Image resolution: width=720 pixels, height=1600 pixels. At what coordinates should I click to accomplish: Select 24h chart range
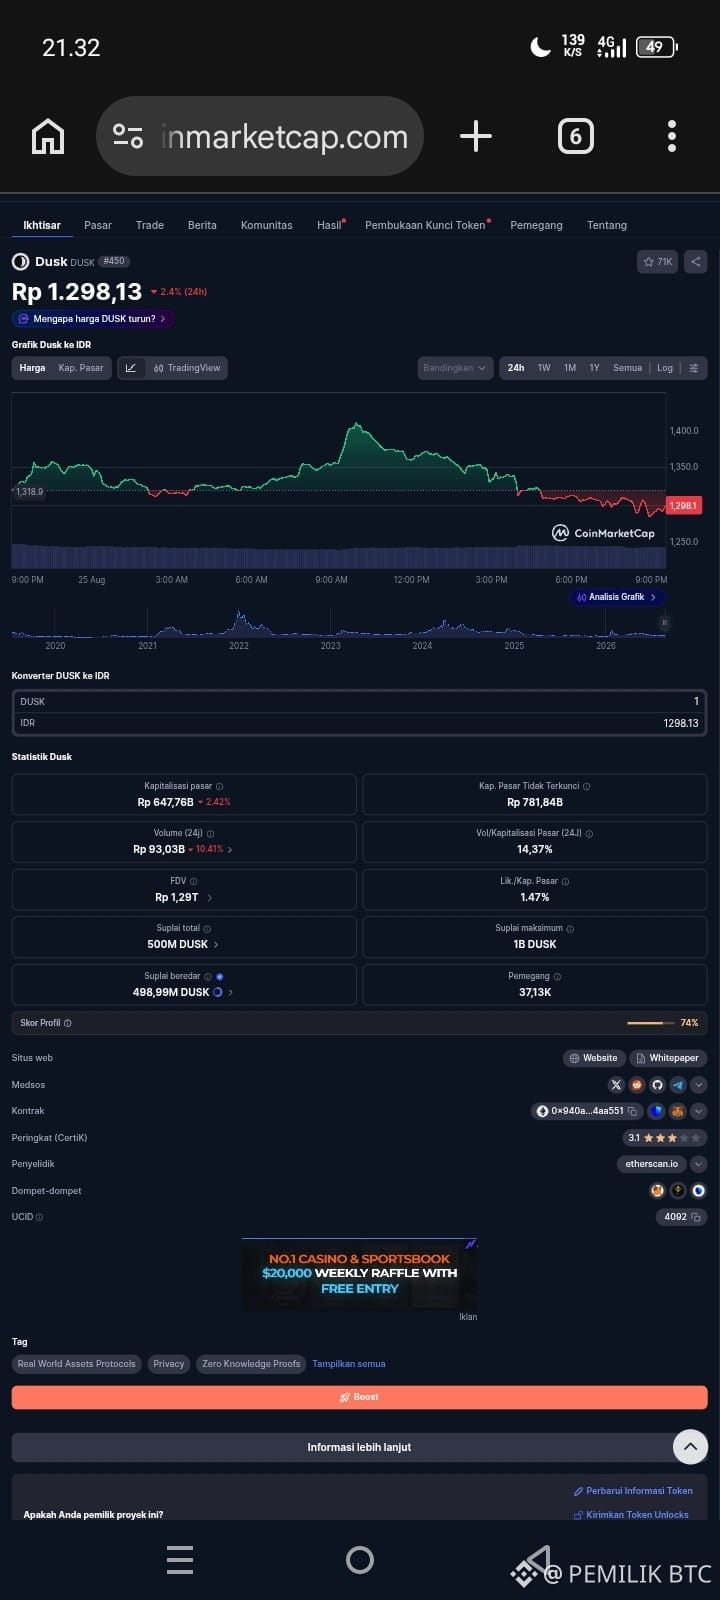[x=516, y=368]
